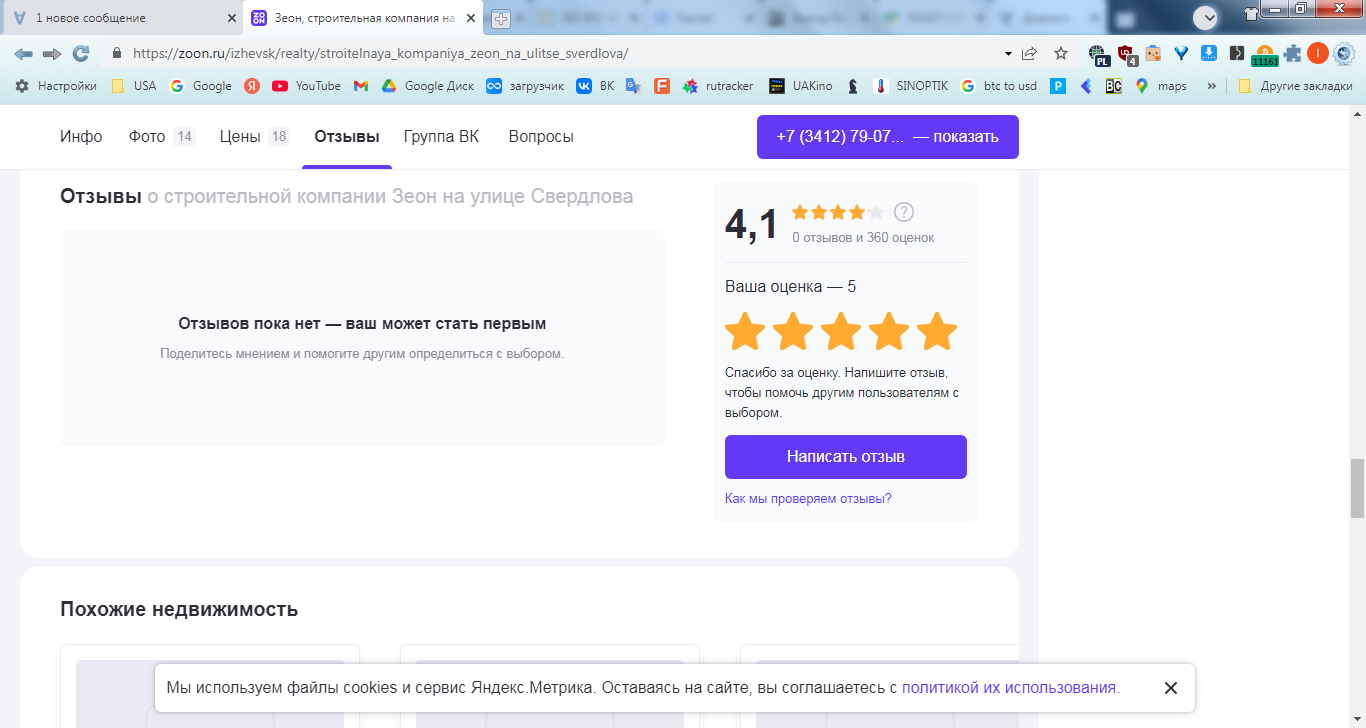Screen dimensions: 1366x728
Task: Show the full phone number
Action: tap(888, 137)
